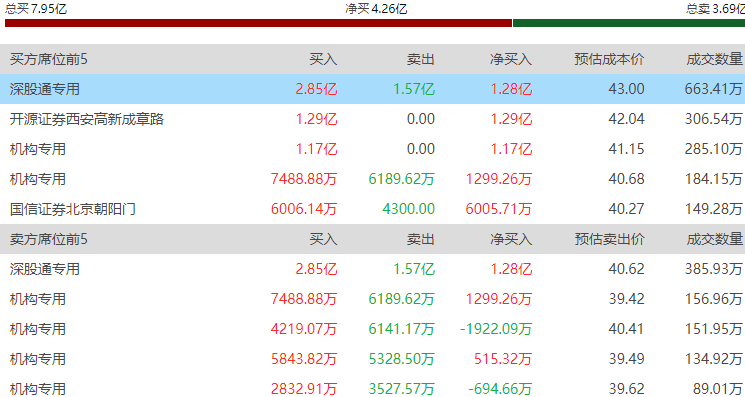
Task: Click 净买入 header in 买方席位前5 section
Action: 511,59
